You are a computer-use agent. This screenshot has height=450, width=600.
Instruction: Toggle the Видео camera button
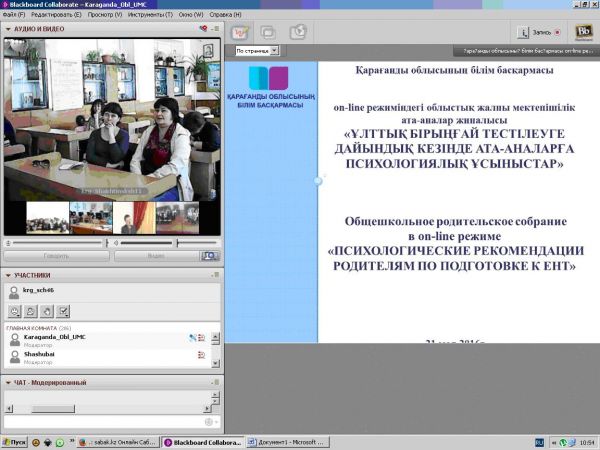pos(155,256)
